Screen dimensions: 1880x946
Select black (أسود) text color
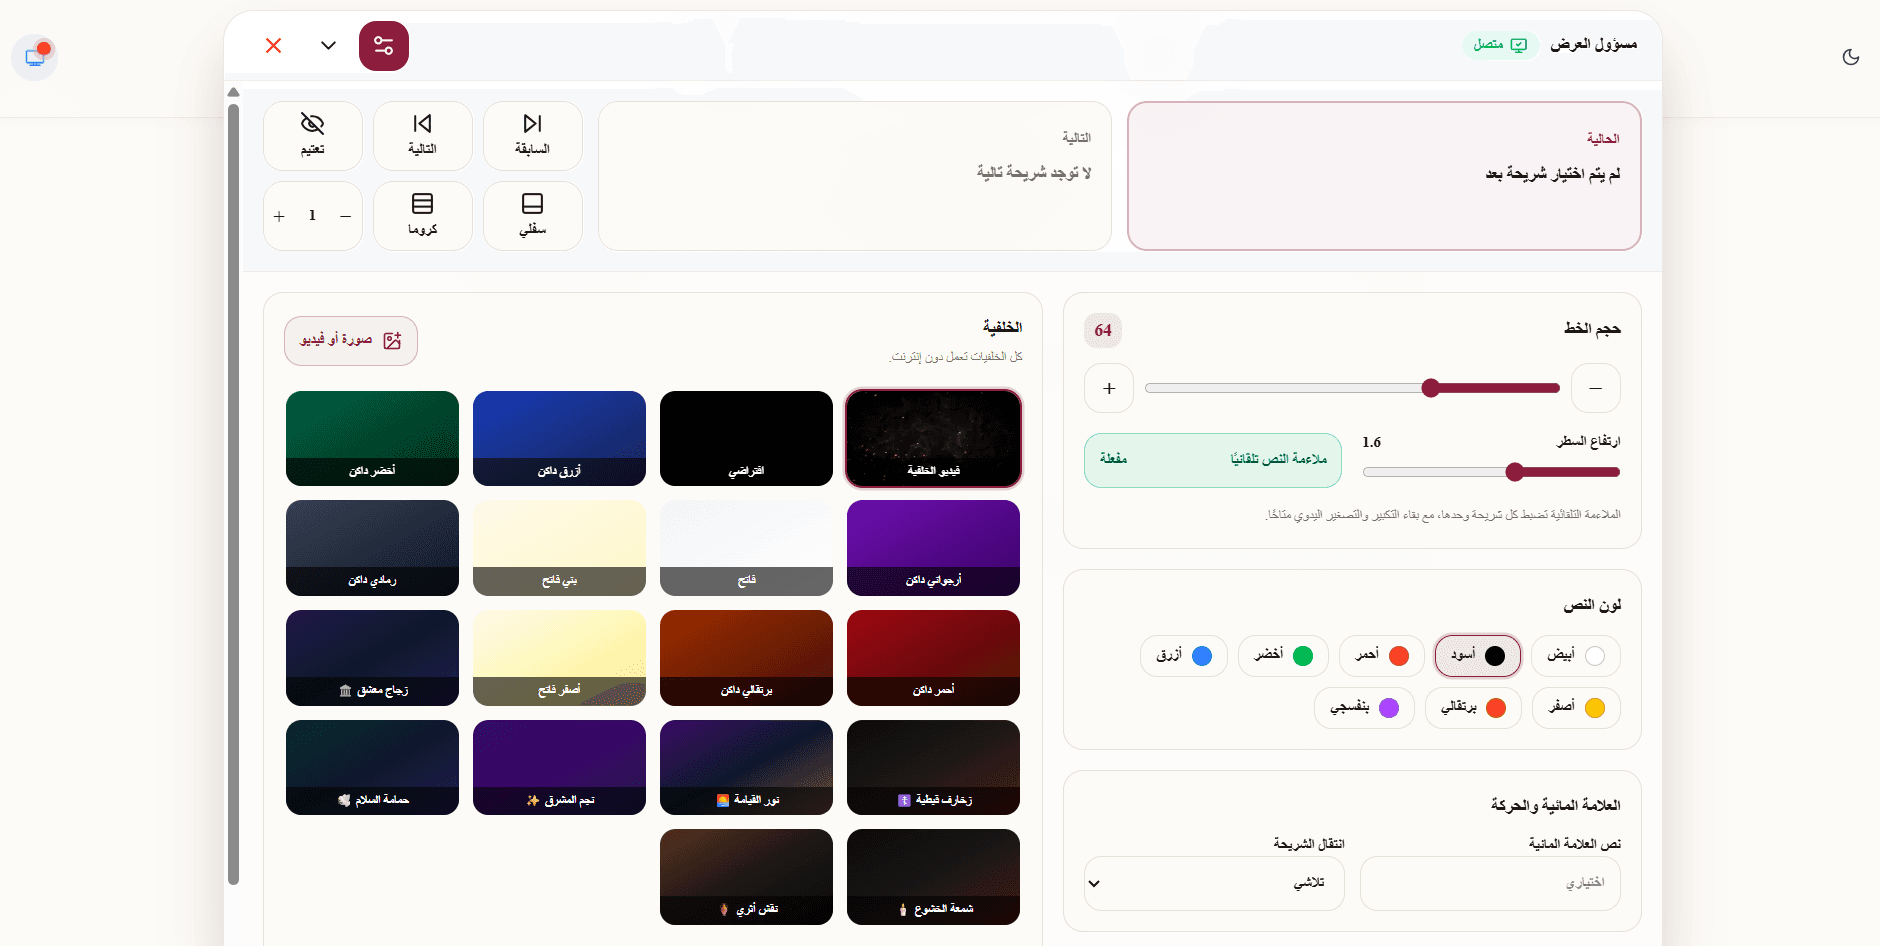coord(1478,656)
